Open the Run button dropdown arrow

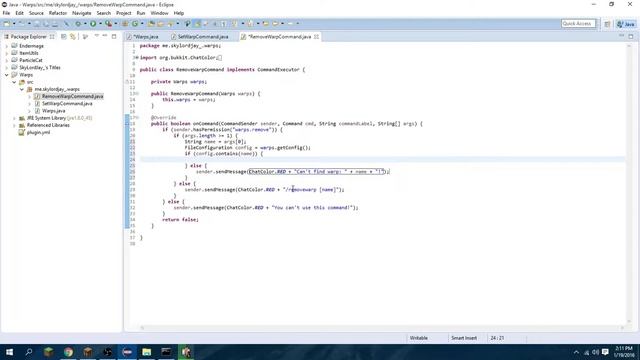click(x=100, y=24)
